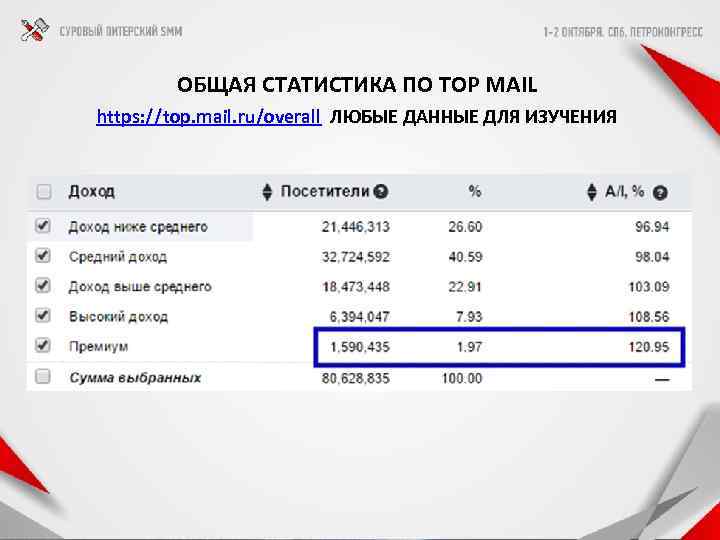
Task: Uncheck the Средний доход checkbox
Action: [43, 255]
